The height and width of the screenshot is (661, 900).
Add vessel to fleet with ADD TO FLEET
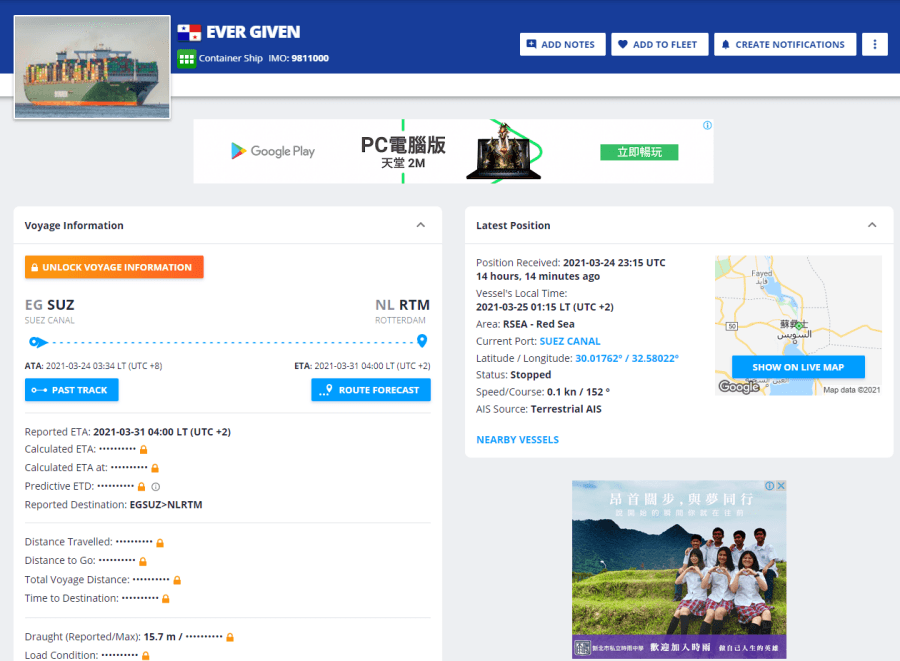(x=660, y=44)
